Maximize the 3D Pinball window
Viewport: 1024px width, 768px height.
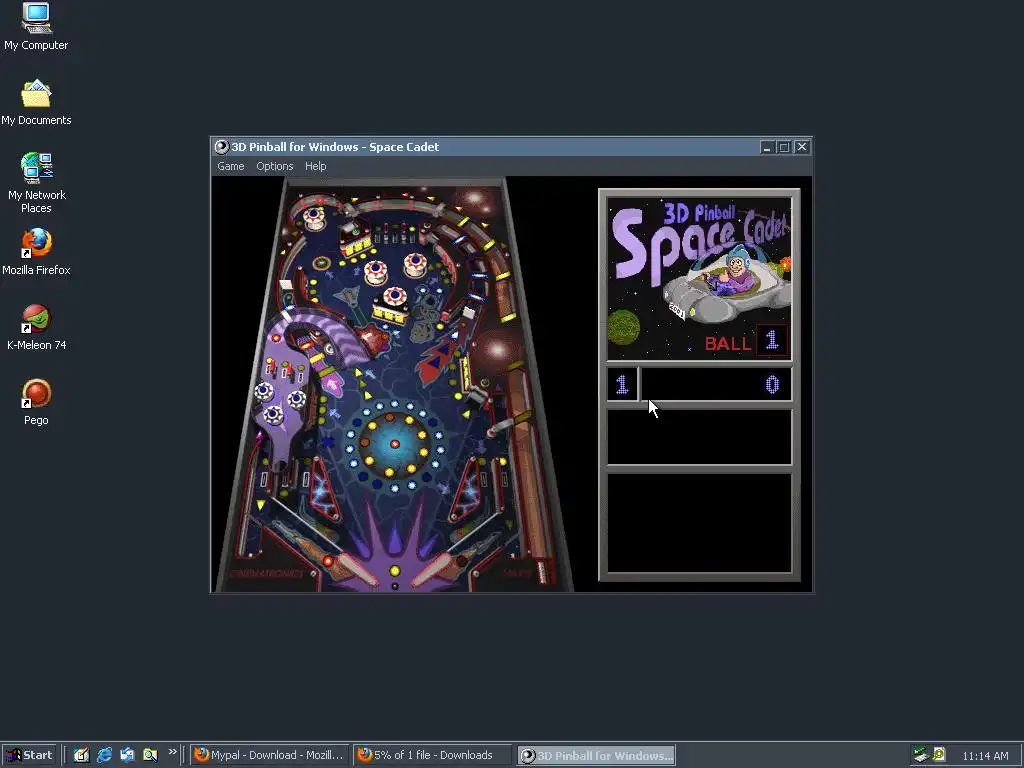[x=784, y=147]
